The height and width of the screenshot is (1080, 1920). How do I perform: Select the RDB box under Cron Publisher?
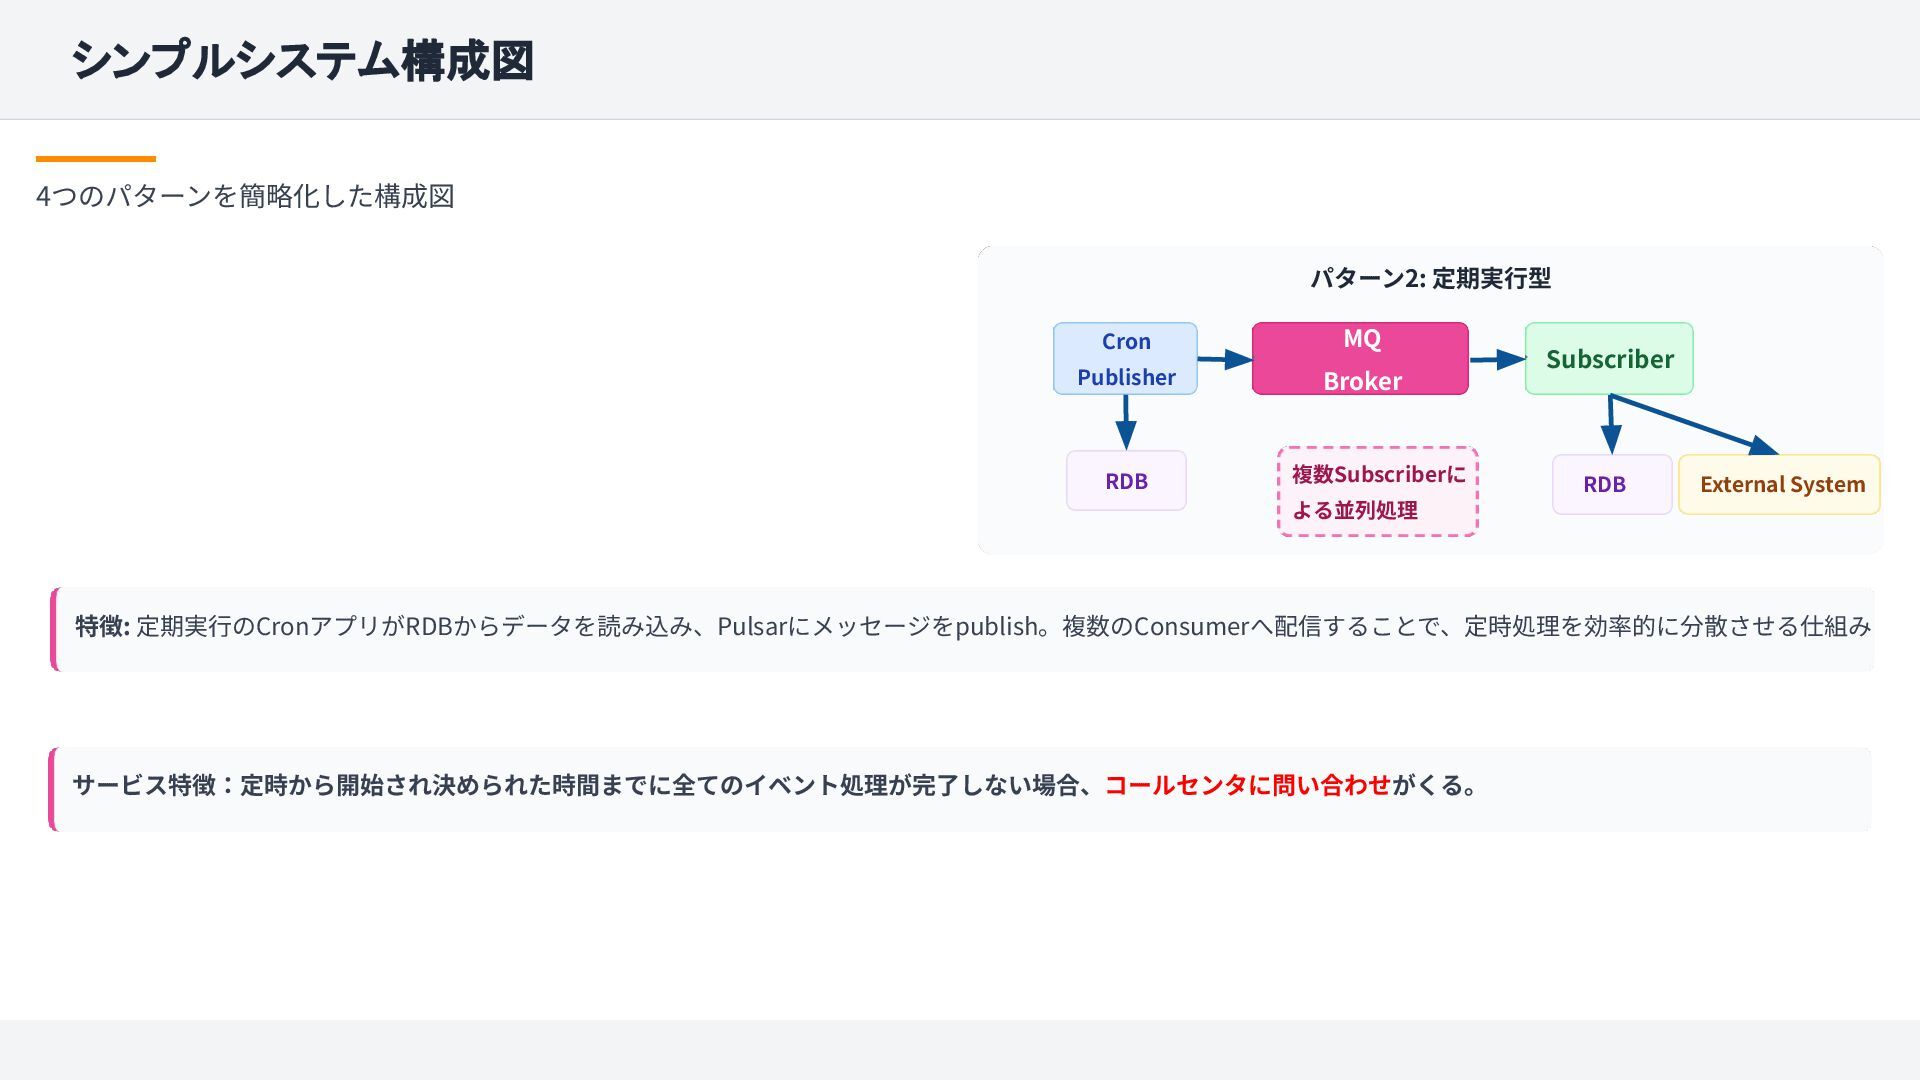click(1126, 481)
